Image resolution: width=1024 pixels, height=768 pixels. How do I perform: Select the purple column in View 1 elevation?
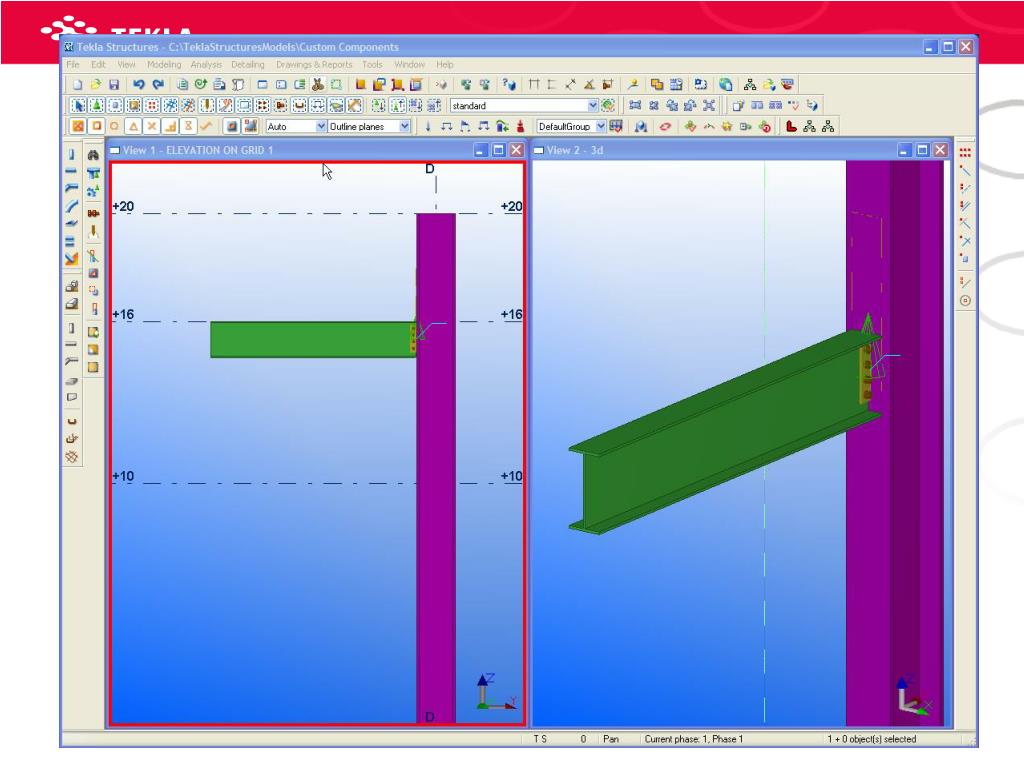tap(436, 468)
